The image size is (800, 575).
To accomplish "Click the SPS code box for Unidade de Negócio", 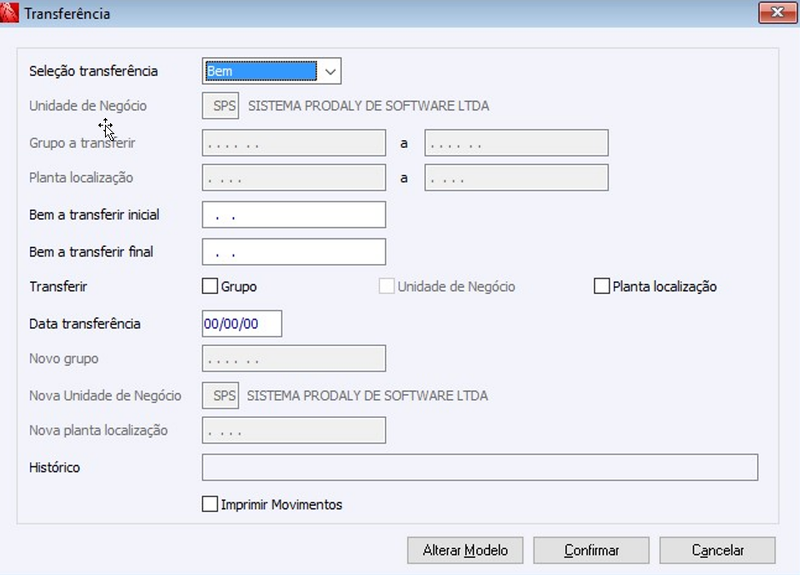I will pos(220,106).
